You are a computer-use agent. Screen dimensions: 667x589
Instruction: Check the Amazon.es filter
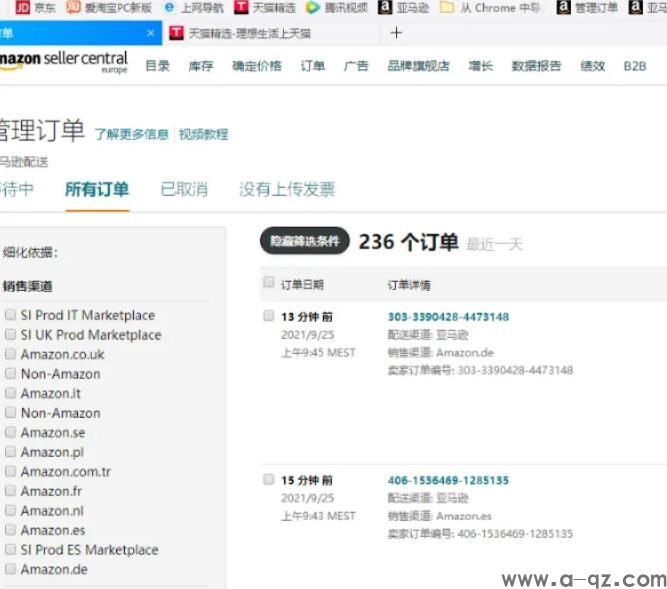coord(10,530)
